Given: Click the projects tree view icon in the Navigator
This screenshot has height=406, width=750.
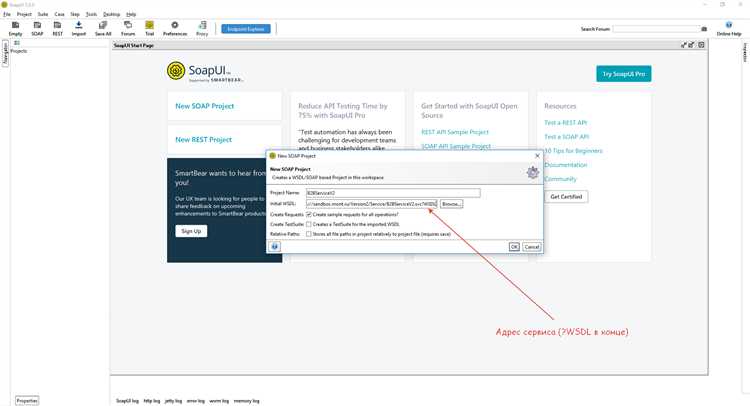Looking at the screenshot, I should (x=17, y=43).
